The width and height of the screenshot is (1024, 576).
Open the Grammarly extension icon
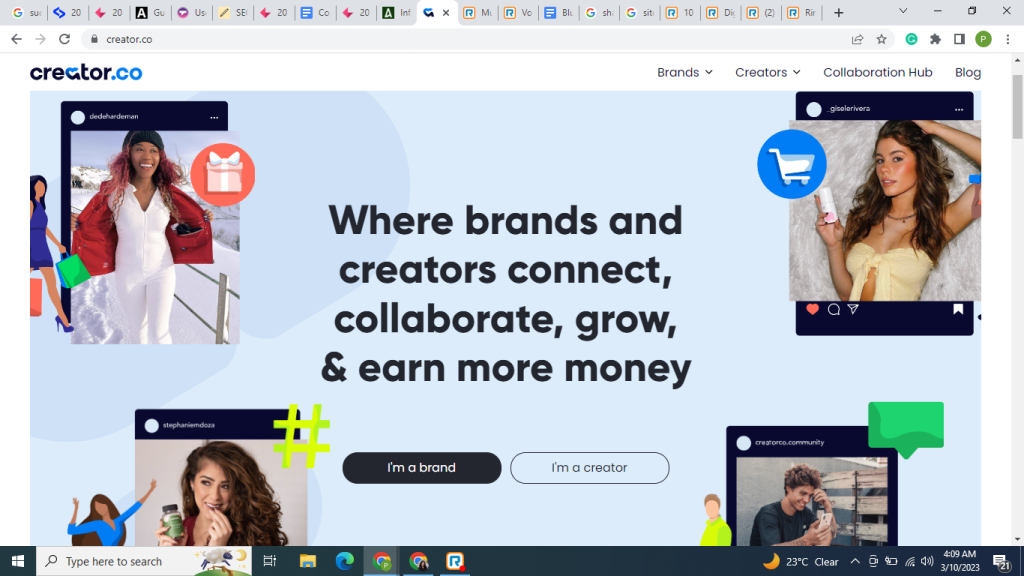[x=911, y=39]
